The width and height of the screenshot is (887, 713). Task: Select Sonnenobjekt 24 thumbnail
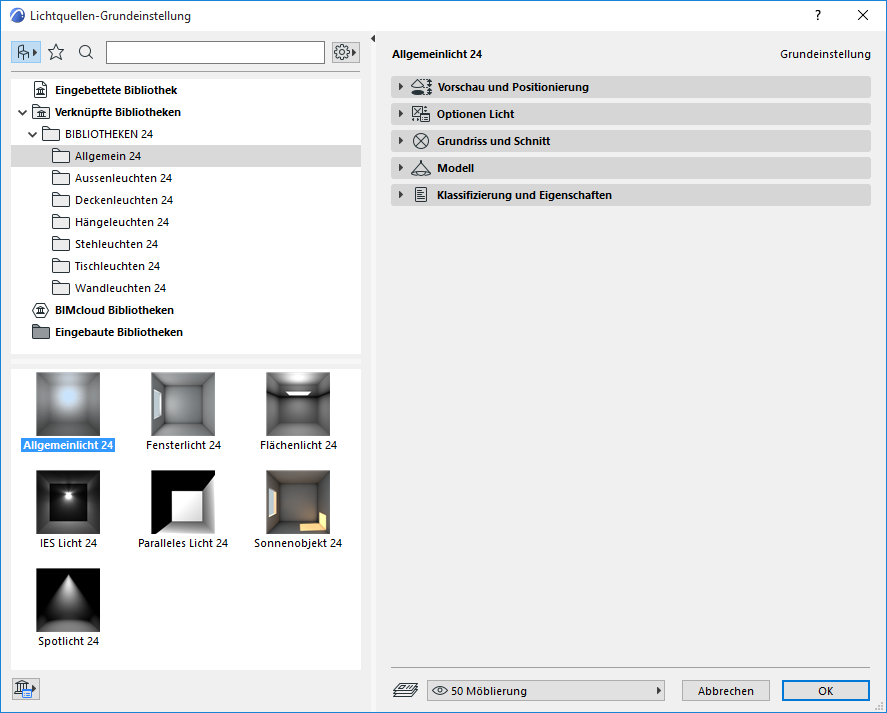[298, 502]
